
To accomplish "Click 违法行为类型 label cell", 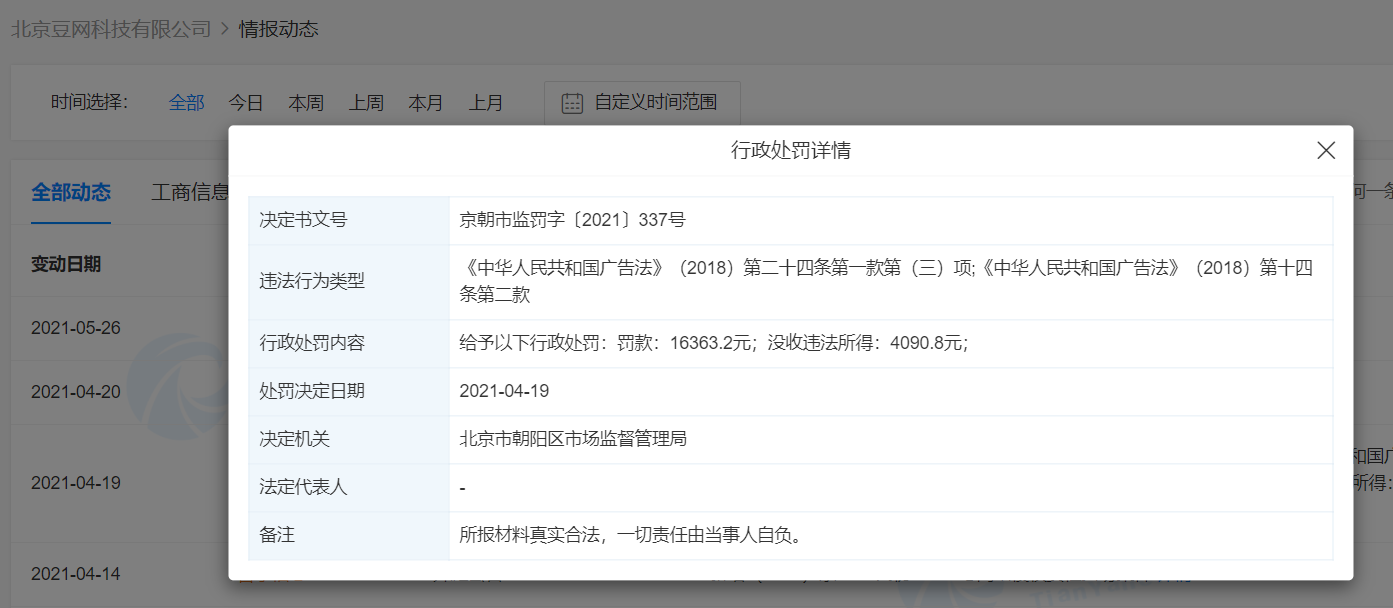I will [x=349, y=281].
